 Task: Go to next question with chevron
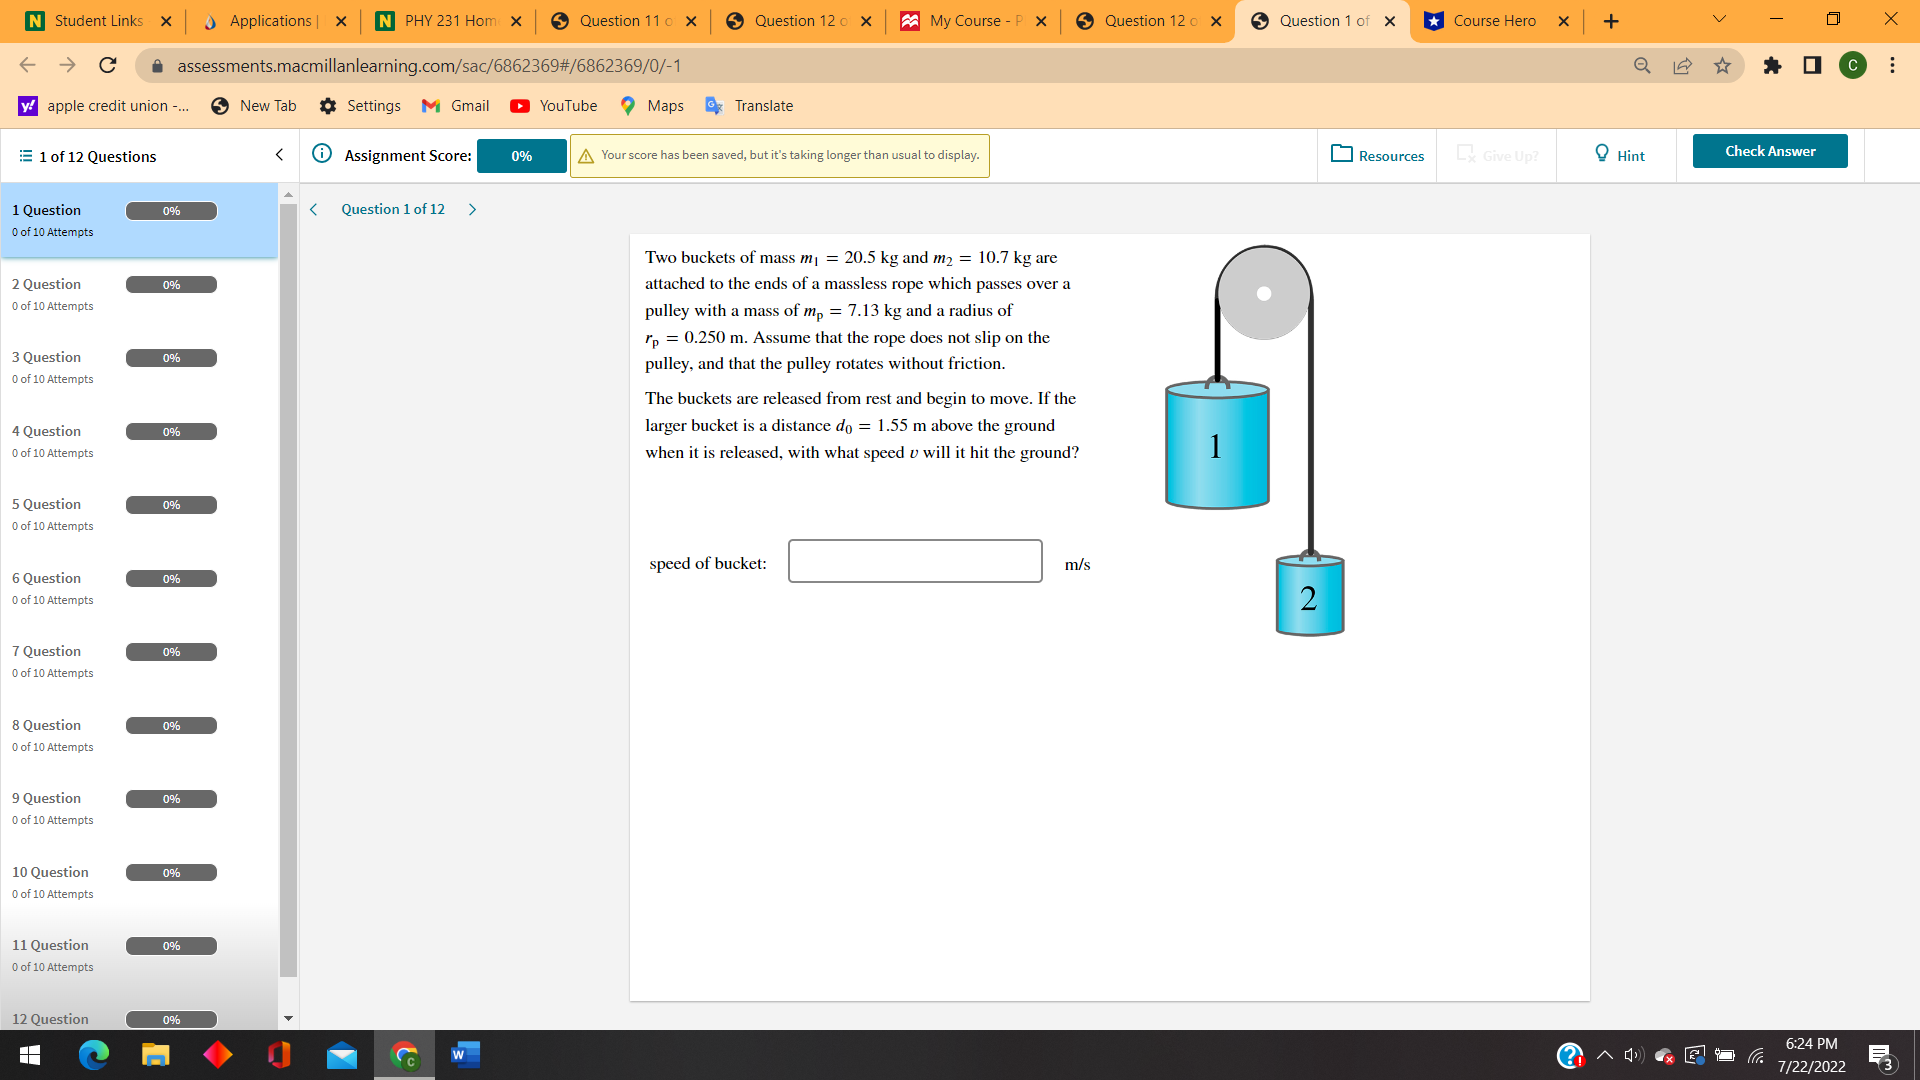point(473,210)
